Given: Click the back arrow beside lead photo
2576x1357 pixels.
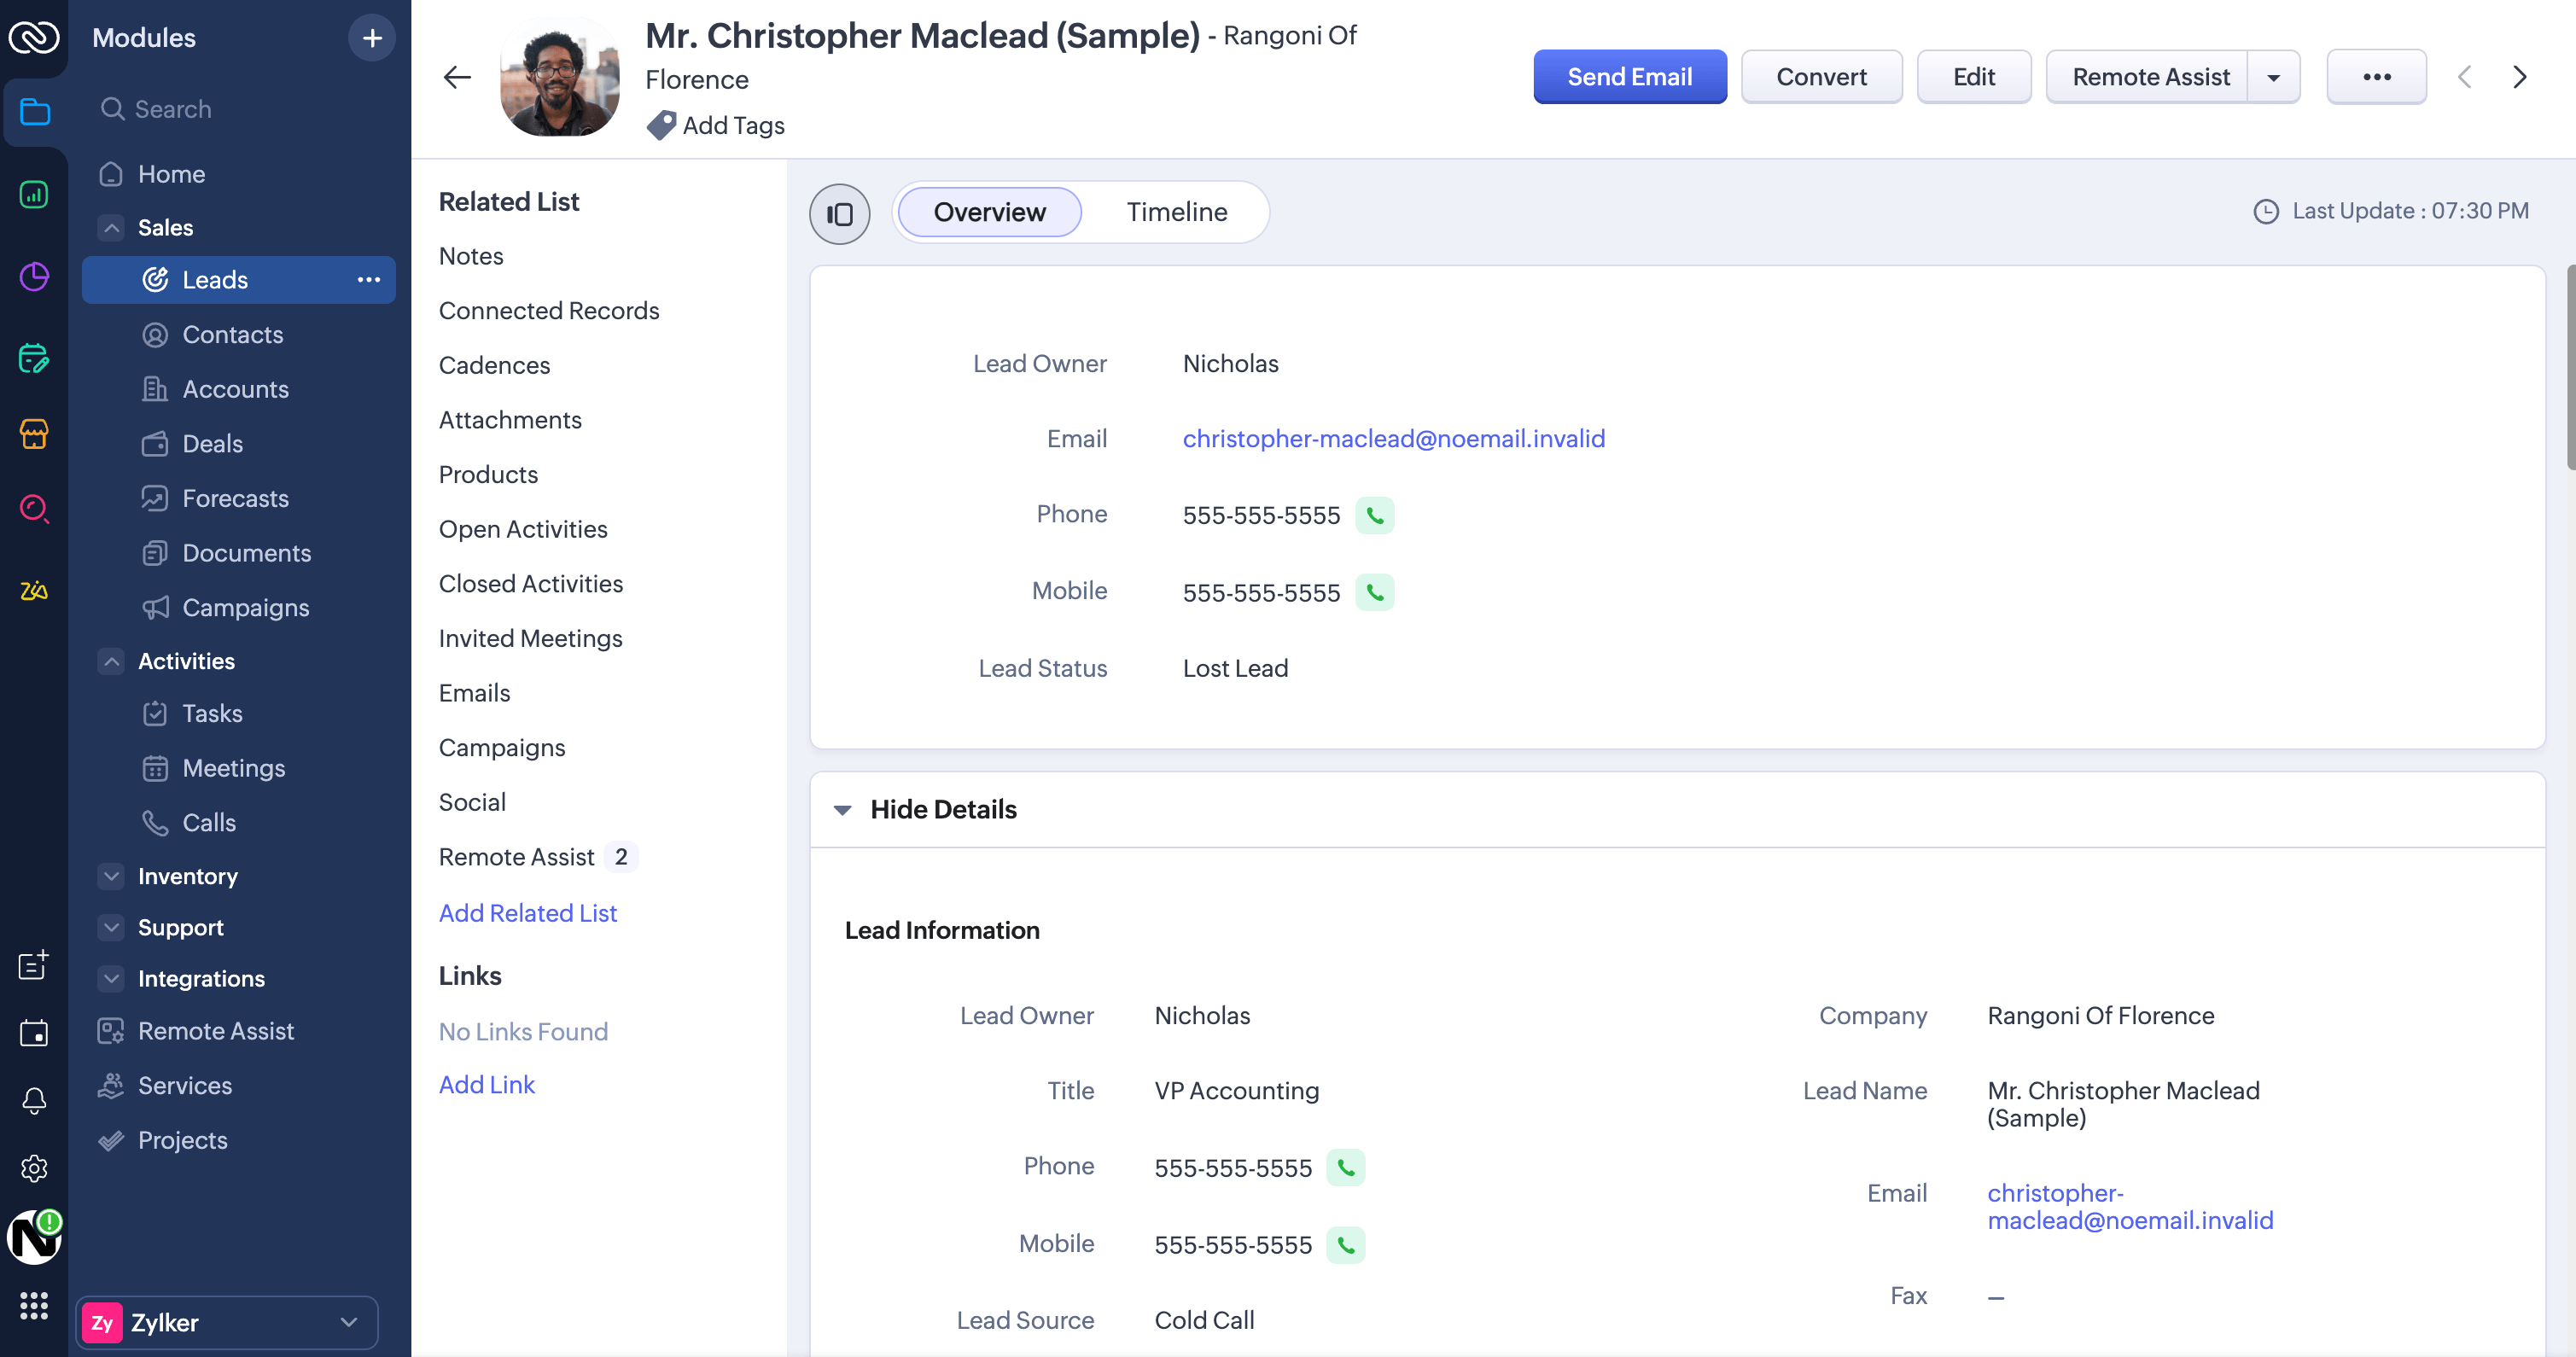Looking at the screenshot, I should pos(457,77).
